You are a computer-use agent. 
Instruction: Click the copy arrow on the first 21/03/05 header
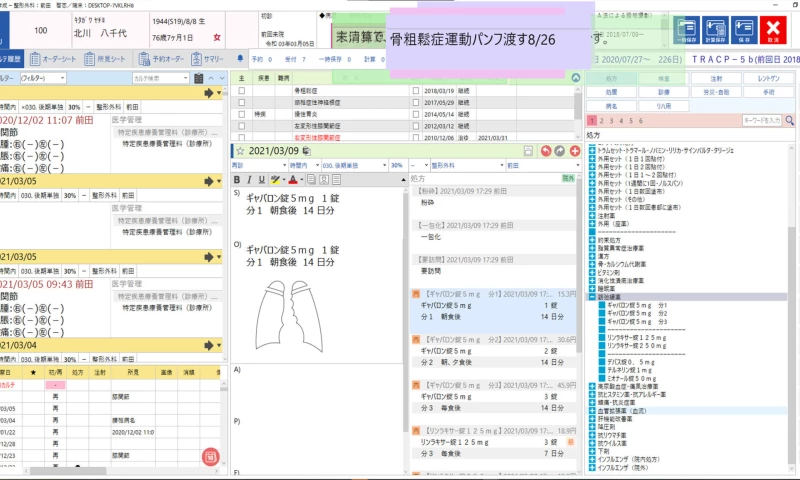209,181
